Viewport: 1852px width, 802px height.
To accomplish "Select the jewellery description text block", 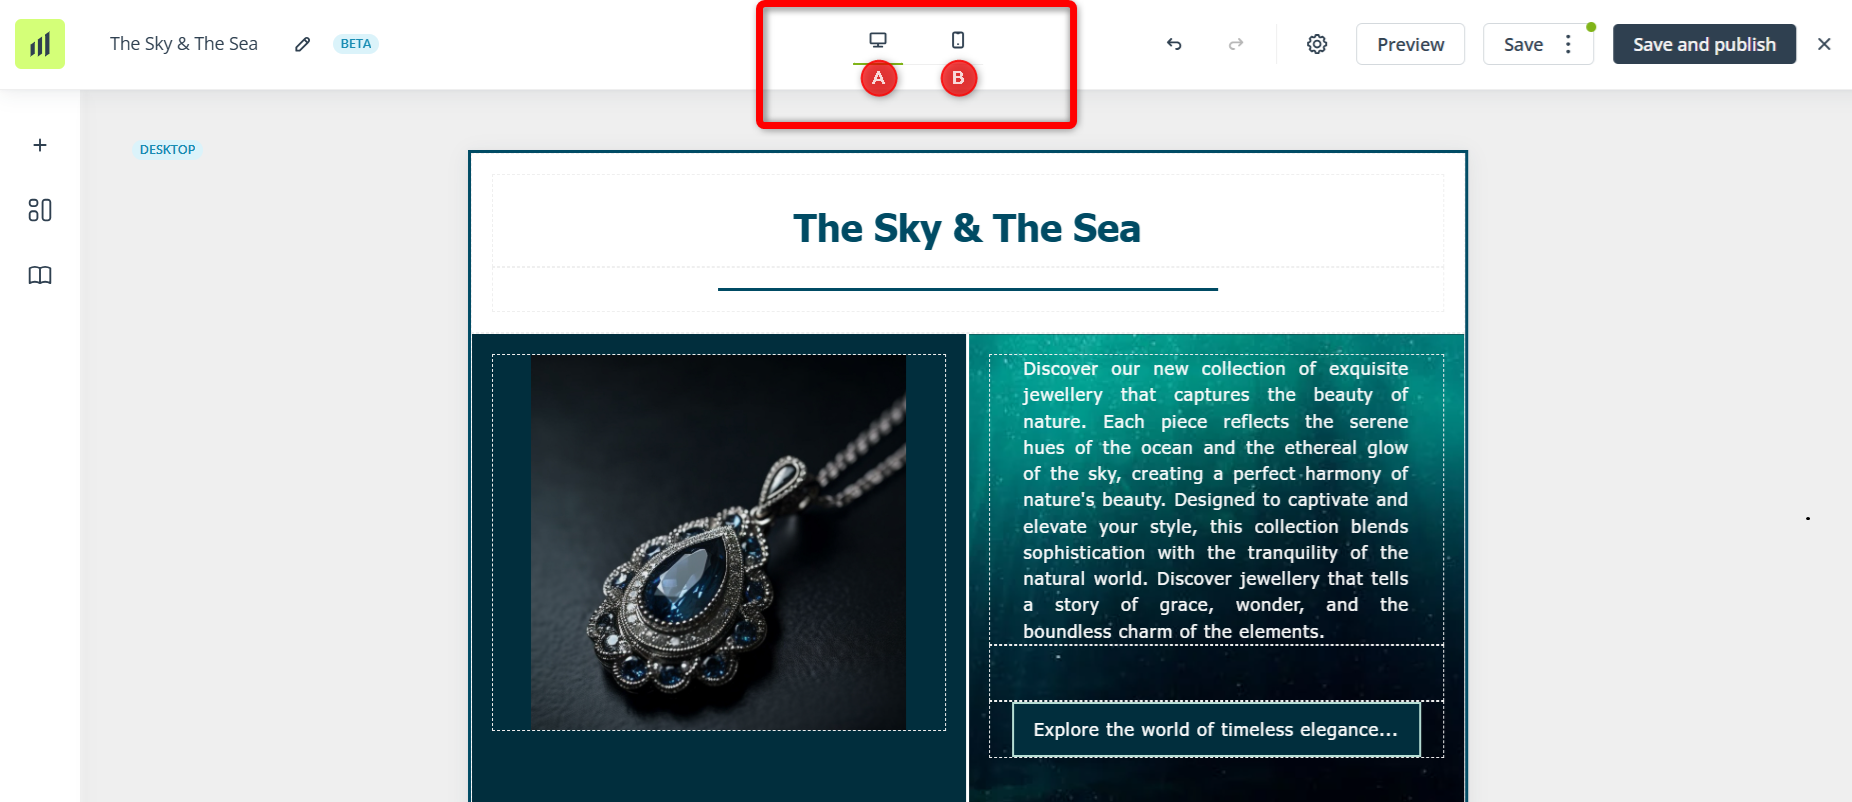I will pyautogui.click(x=1215, y=500).
